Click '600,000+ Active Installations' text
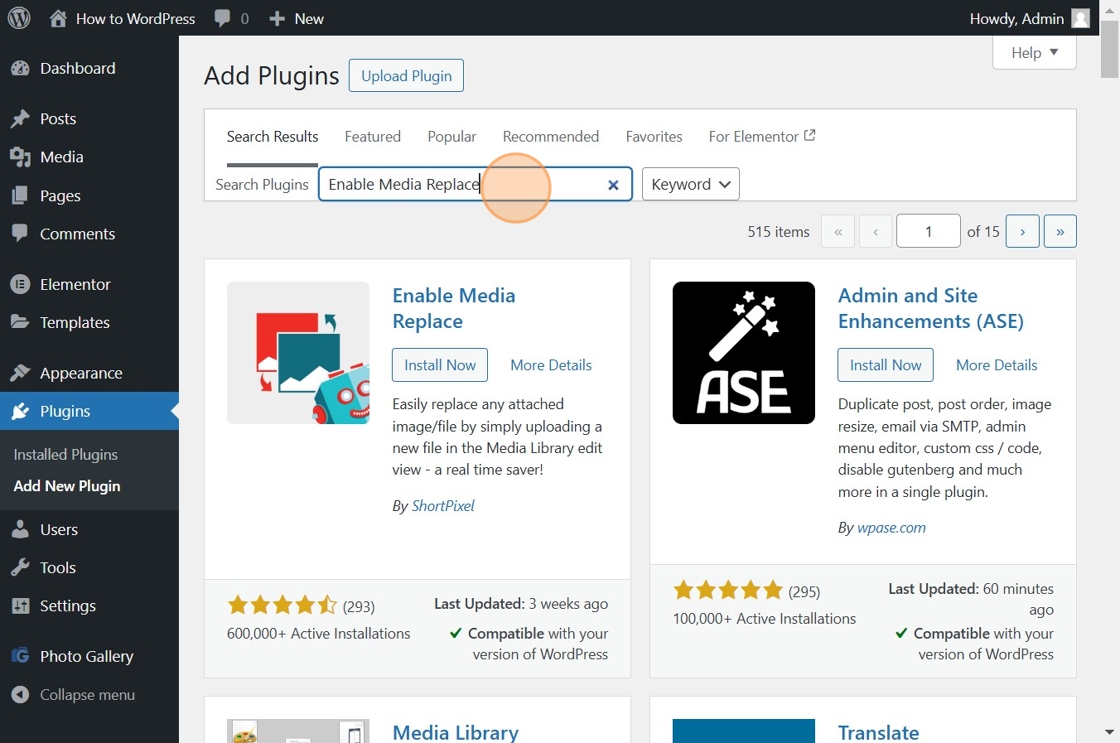Image resolution: width=1120 pixels, height=743 pixels. pyautogui.click(x=319, y=634)
